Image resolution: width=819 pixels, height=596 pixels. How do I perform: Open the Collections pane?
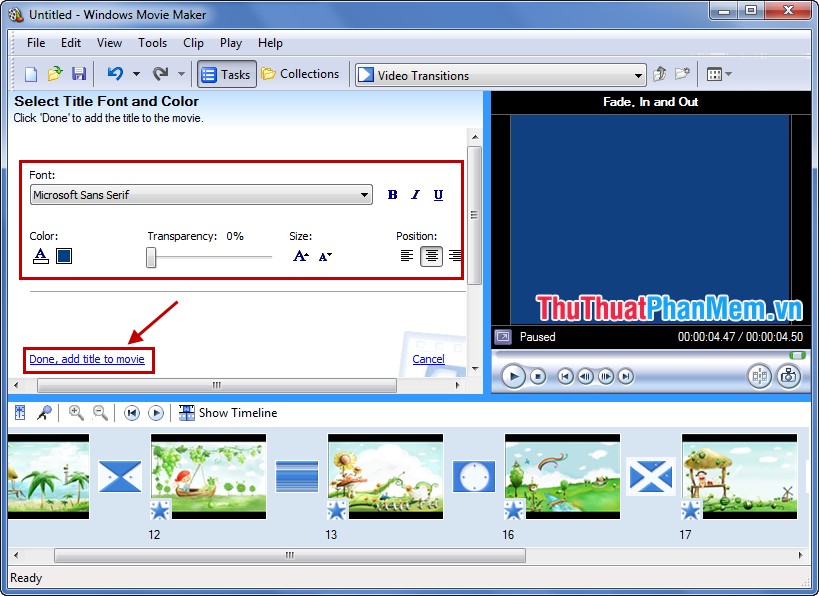pos(301,73)
